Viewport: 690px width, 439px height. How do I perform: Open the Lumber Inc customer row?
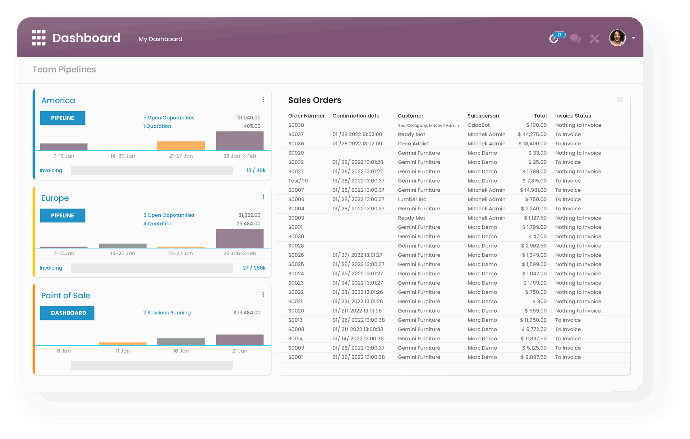(453, 199)
